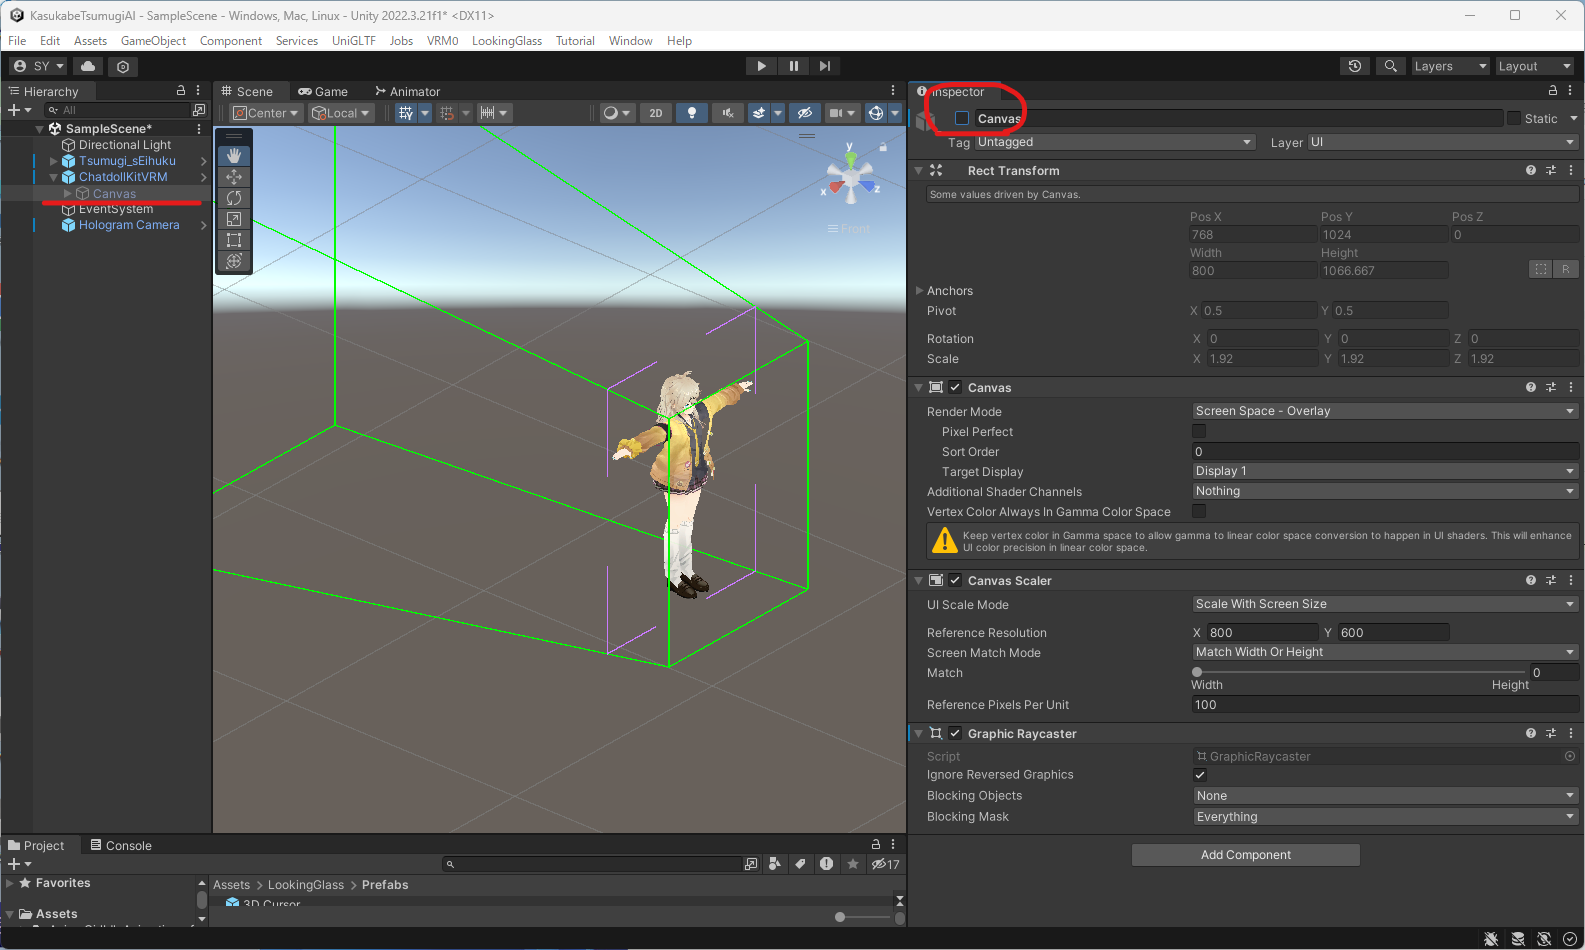Open the Layers dropdown button
The image size is (1585, 950).
[x=1450, y=66]
